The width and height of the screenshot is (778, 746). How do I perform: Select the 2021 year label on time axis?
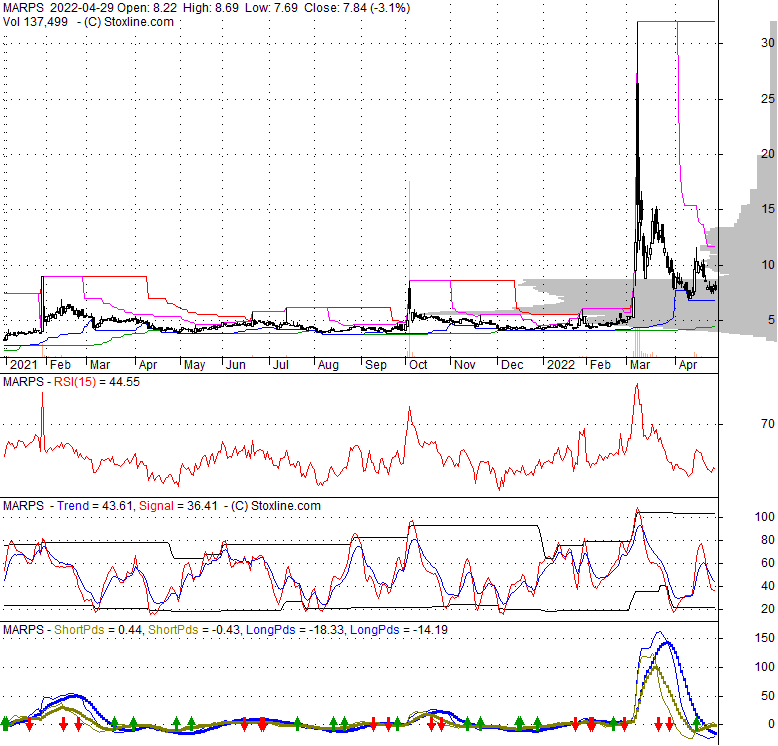24,365
